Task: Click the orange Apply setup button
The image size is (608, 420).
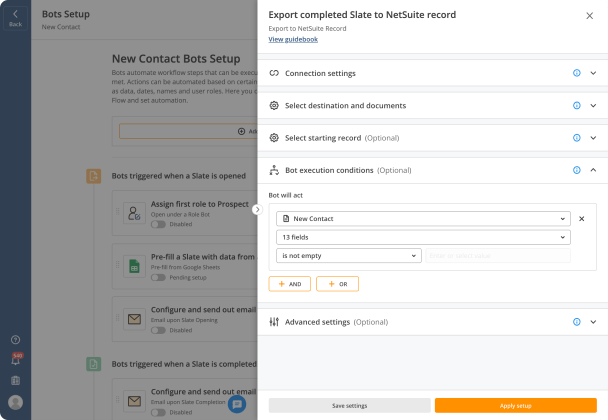Action: 516,406
